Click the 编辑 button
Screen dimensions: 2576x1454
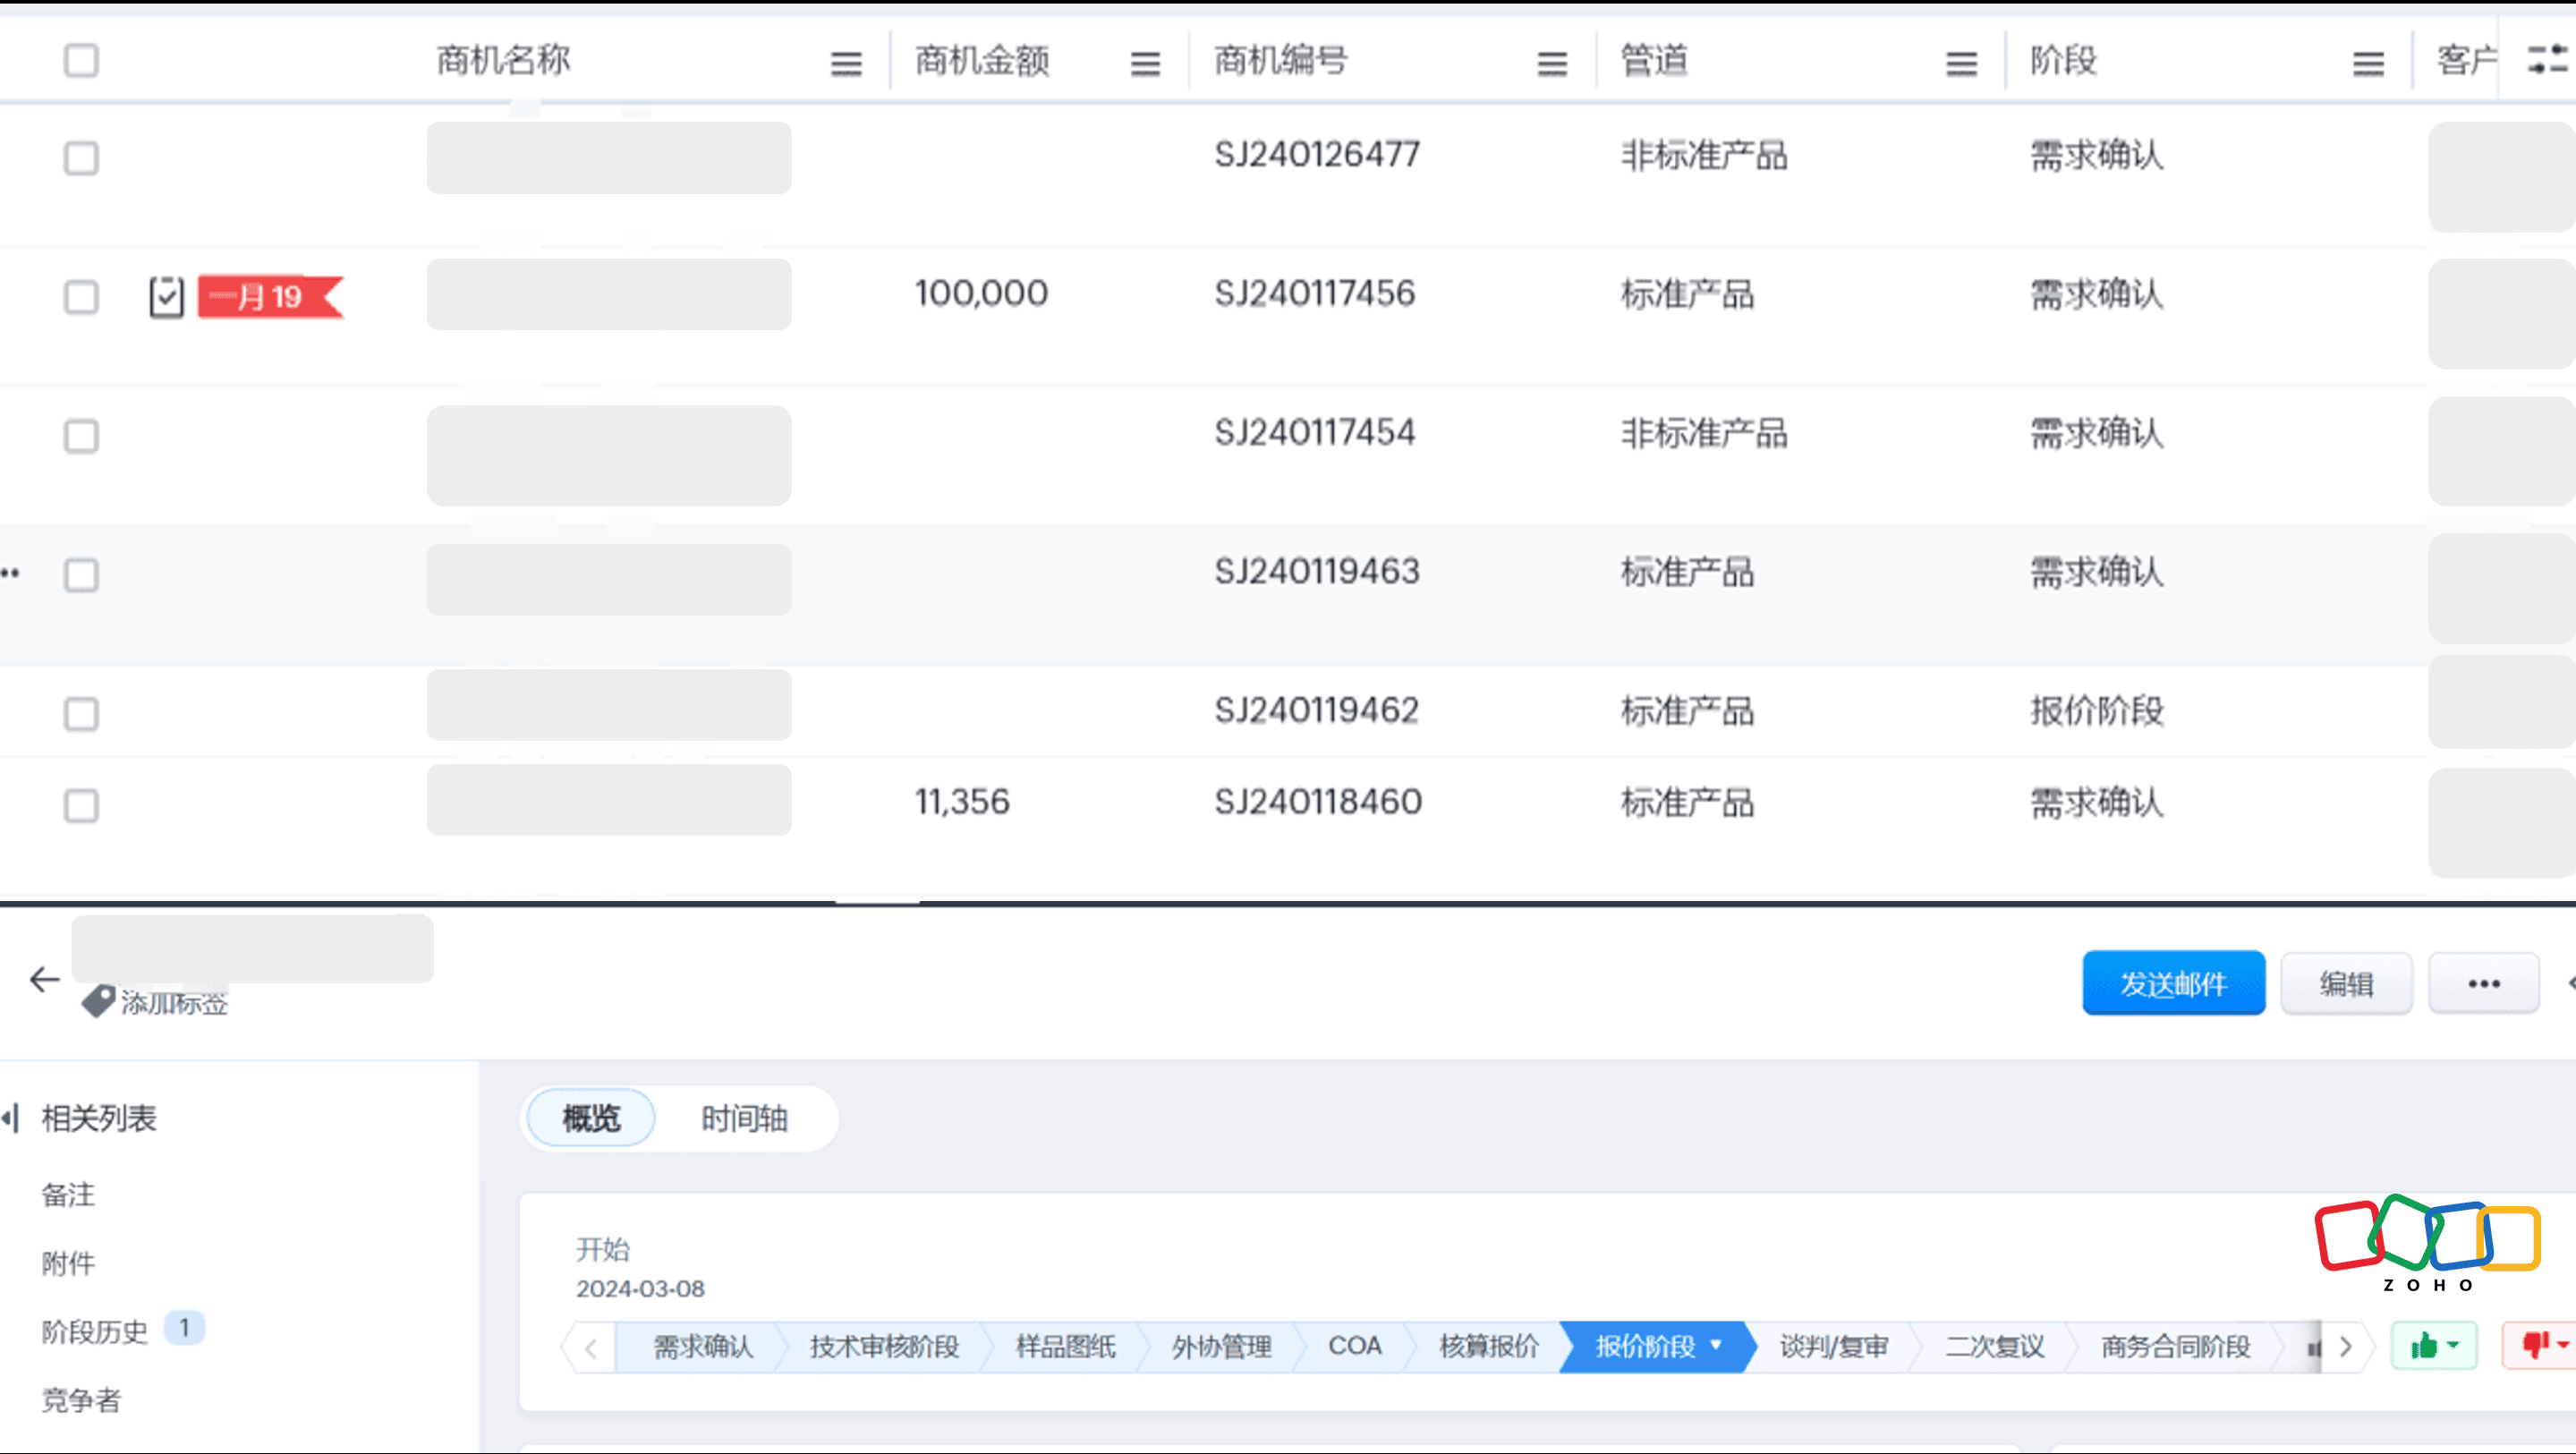(x=2346, y=984)
